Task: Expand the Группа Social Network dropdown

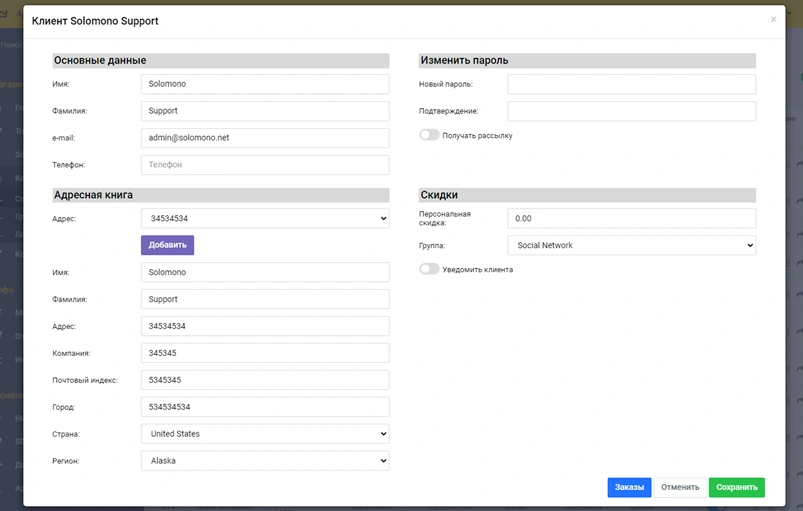Action: (x=631, y=245)
